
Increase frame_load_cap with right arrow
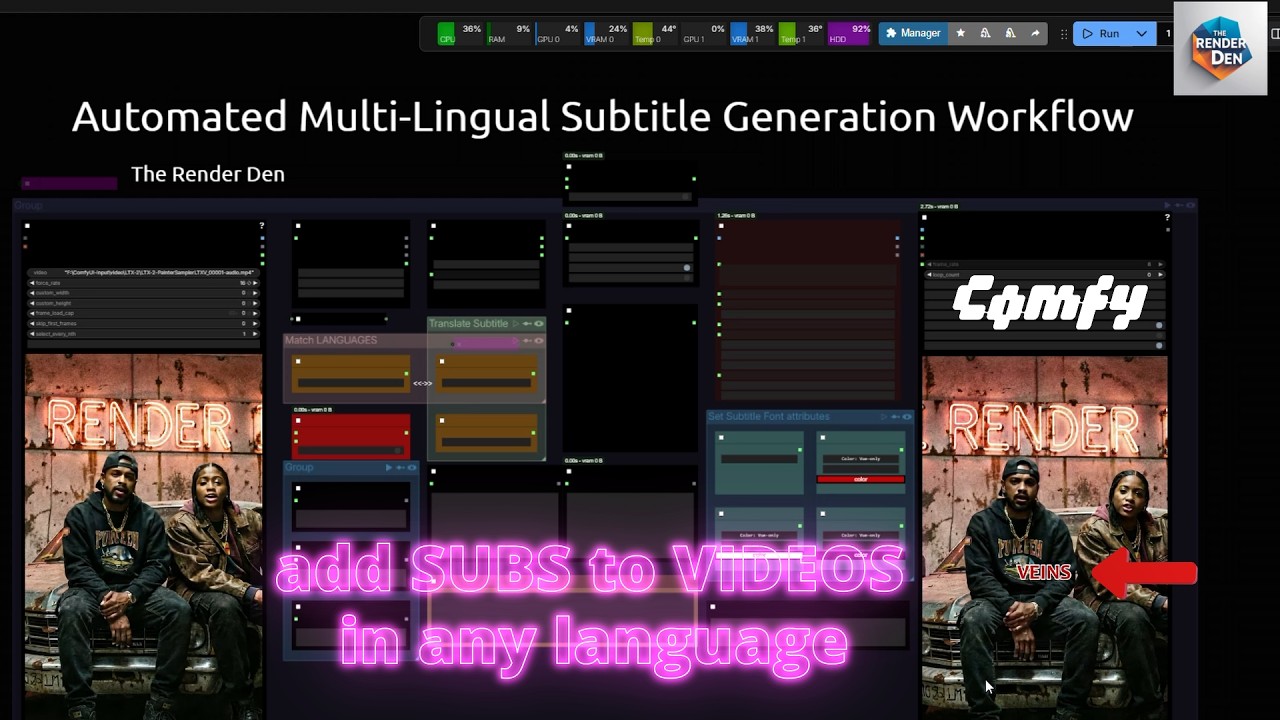(x=254, y=313)
